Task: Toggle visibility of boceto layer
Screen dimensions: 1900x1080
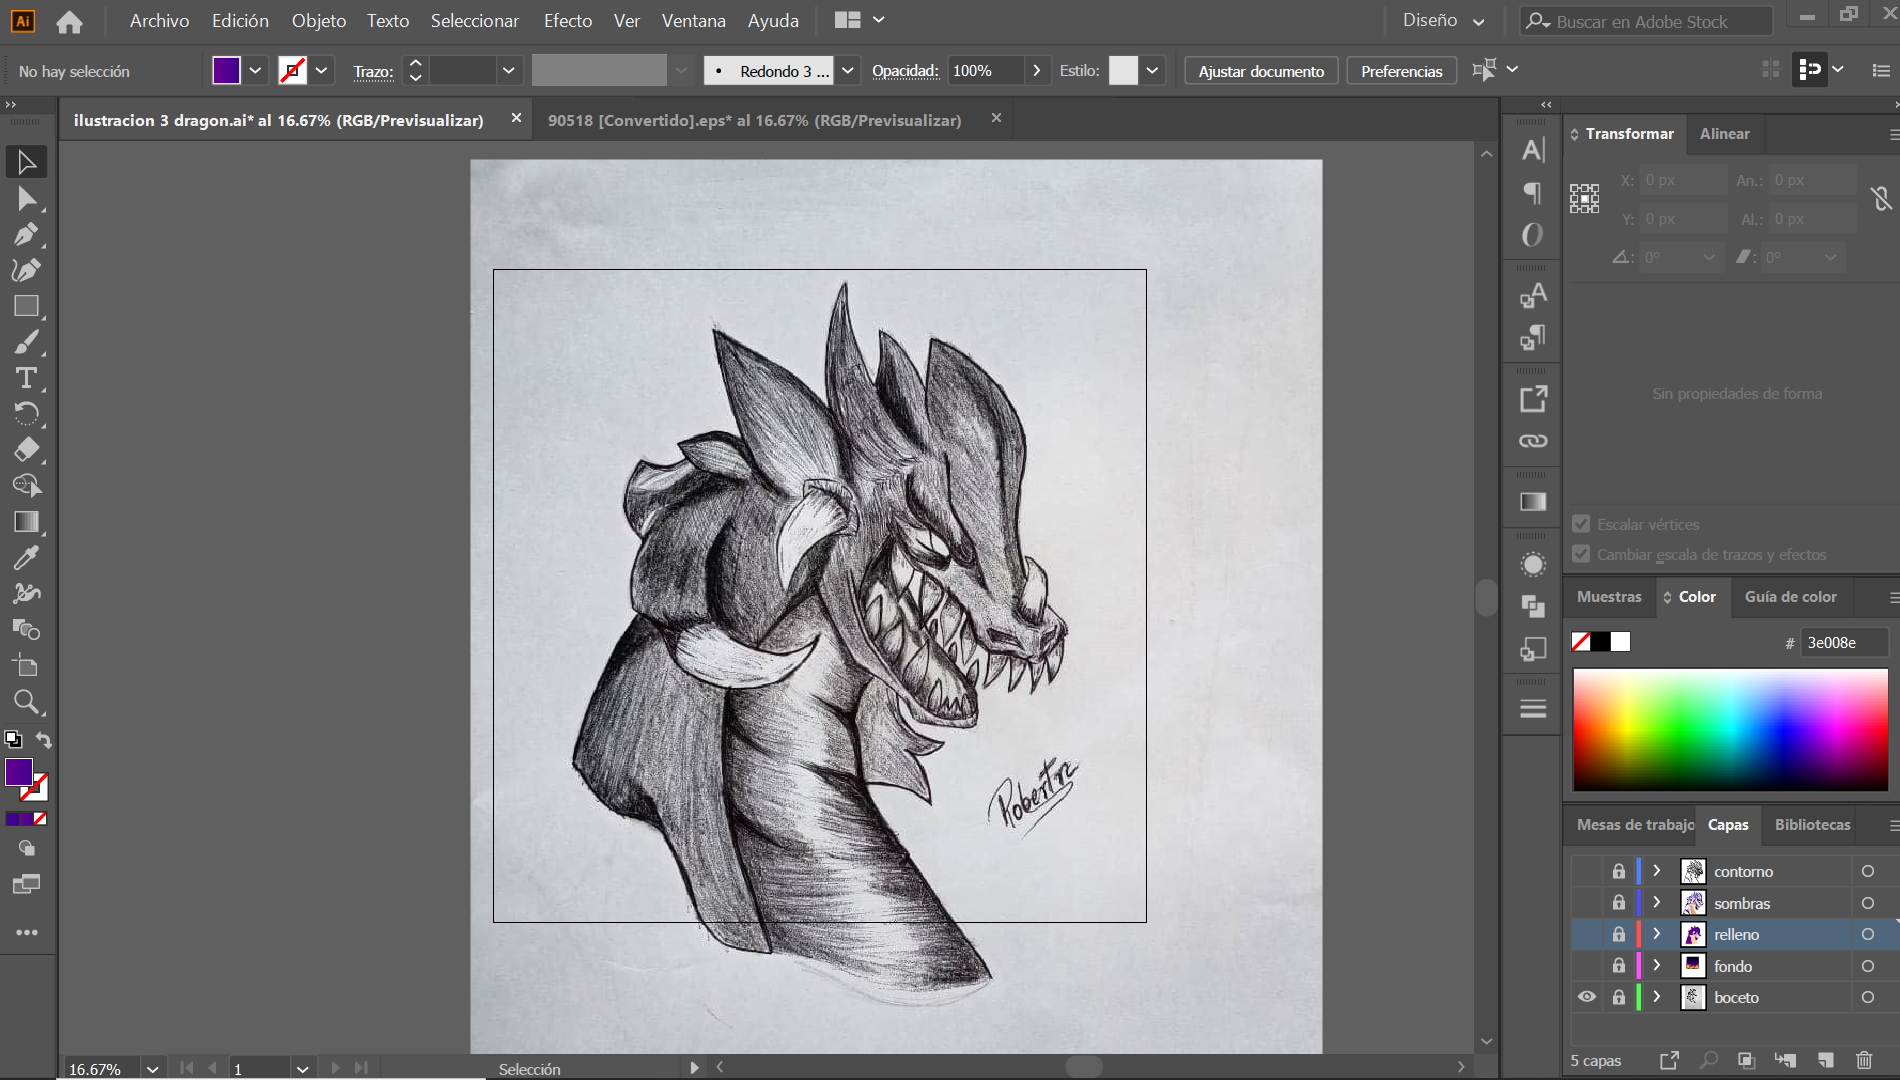Action: 1587,997
